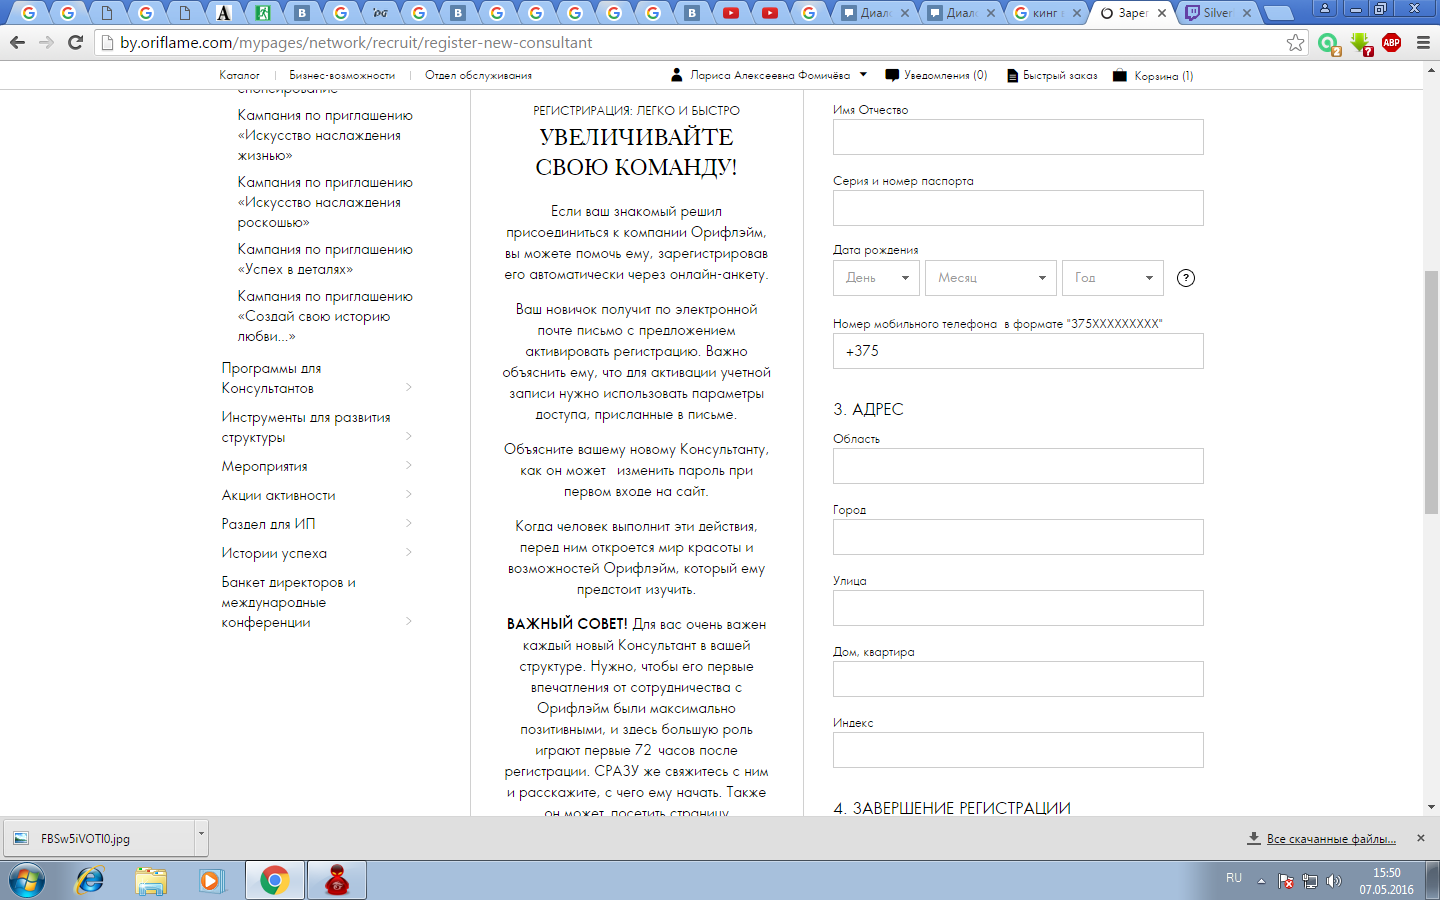Click the browser forward arrow

46,42
